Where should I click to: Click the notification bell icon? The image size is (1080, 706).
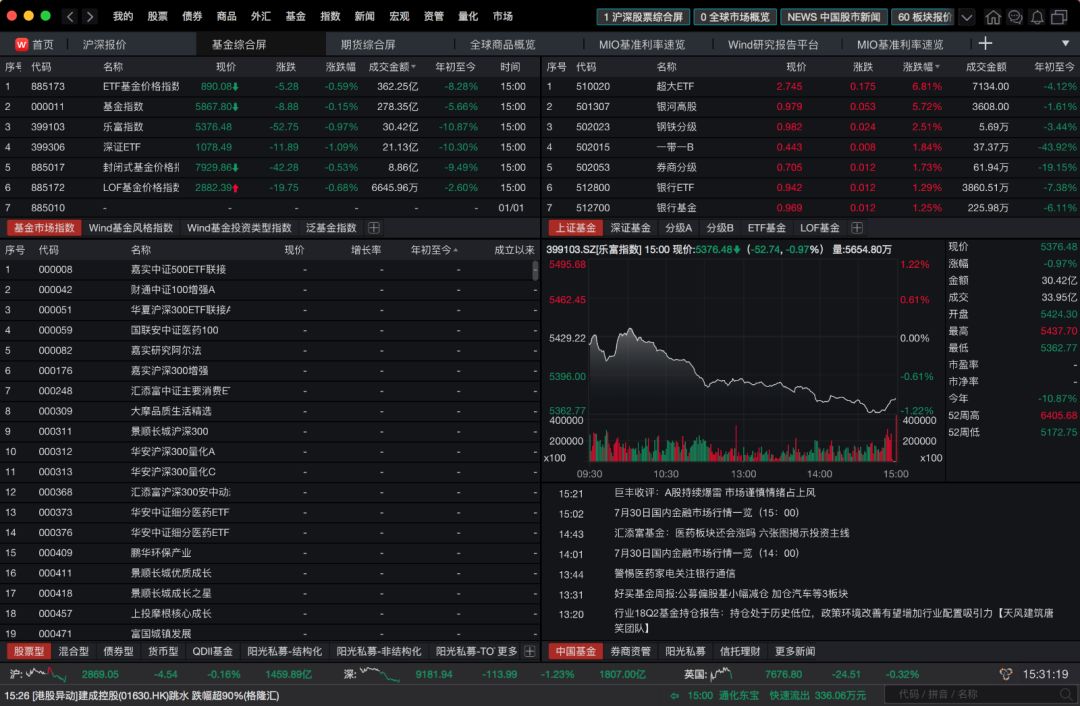point(1037,16)
